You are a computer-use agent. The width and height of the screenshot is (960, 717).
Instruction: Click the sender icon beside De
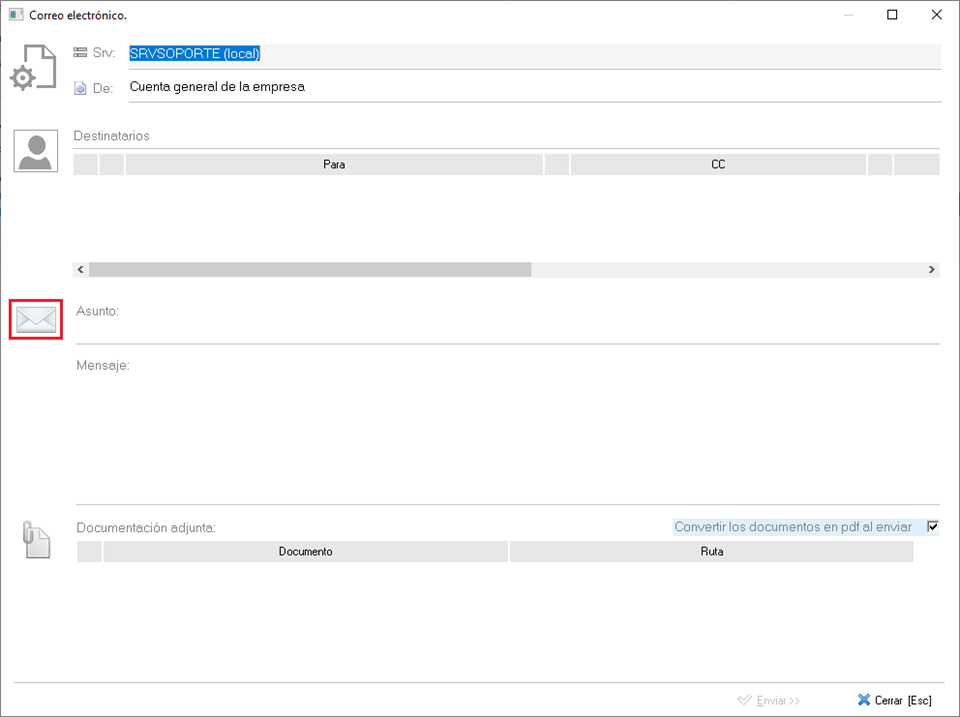[x=81, y=88]
